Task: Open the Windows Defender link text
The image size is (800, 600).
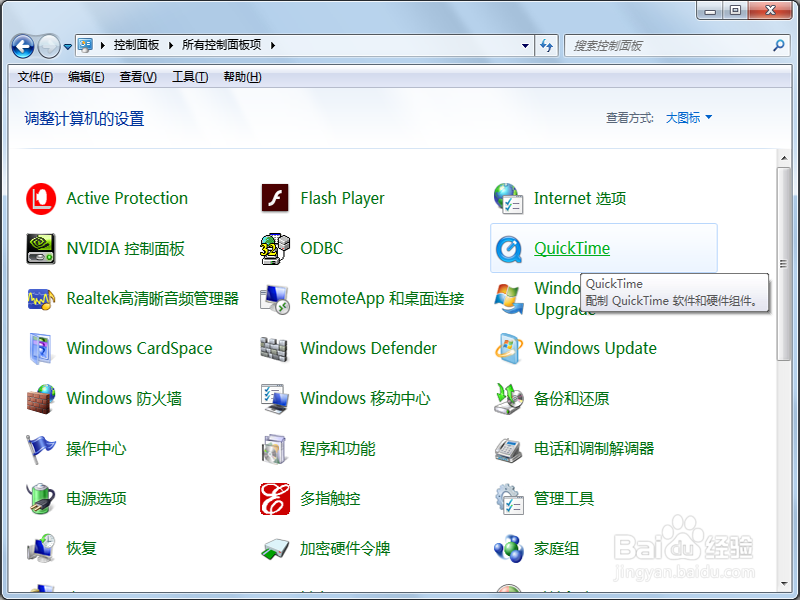Action: click(368, 348)
